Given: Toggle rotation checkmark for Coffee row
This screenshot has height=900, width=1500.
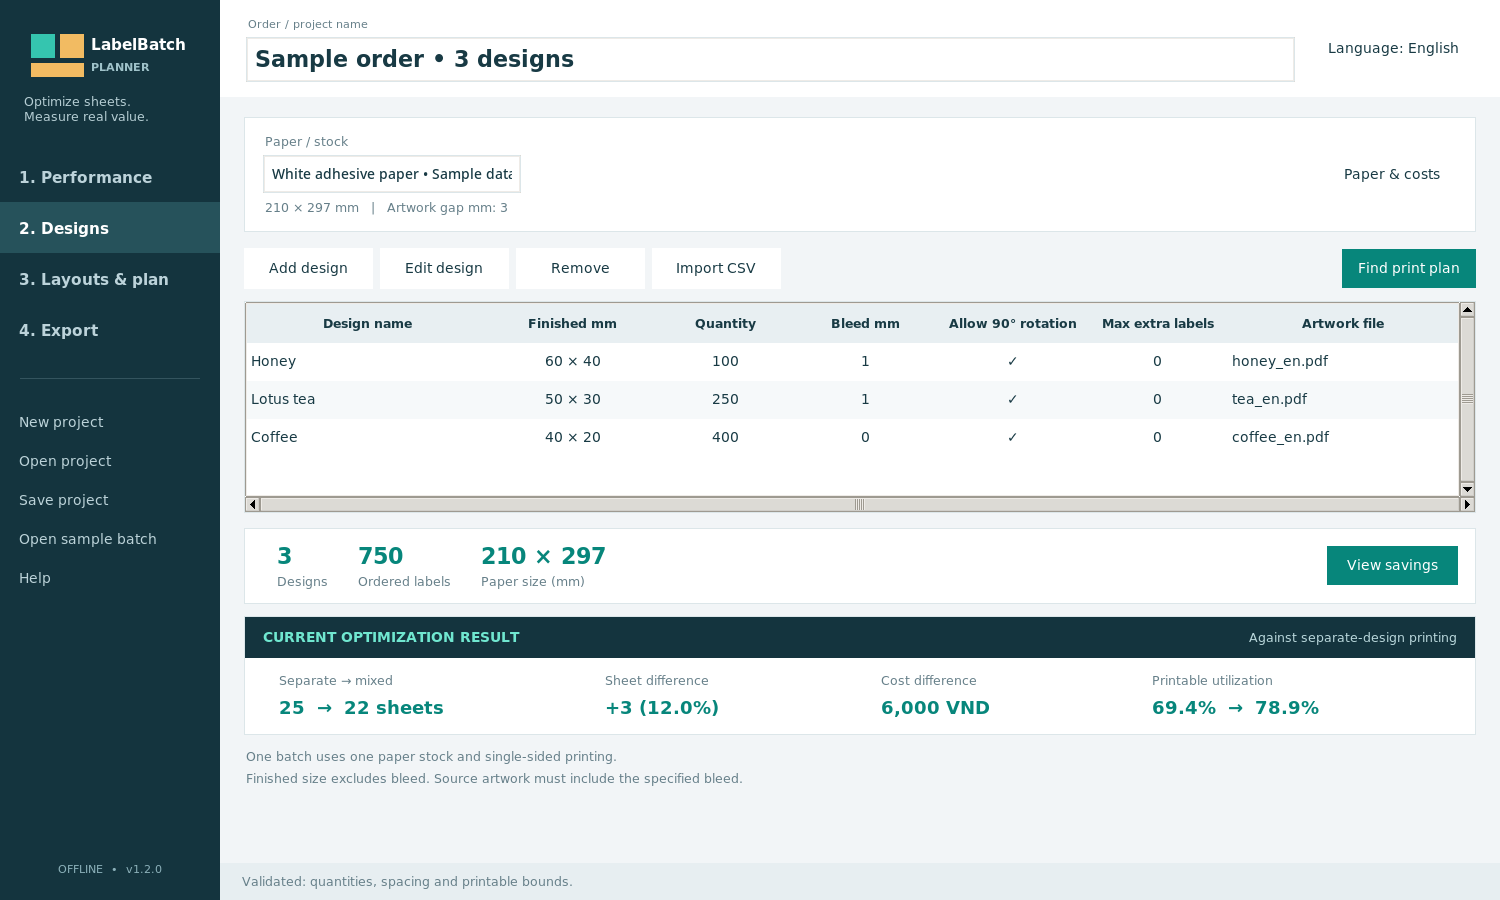Looking at the screenshot, I should tap(1012, 437).
